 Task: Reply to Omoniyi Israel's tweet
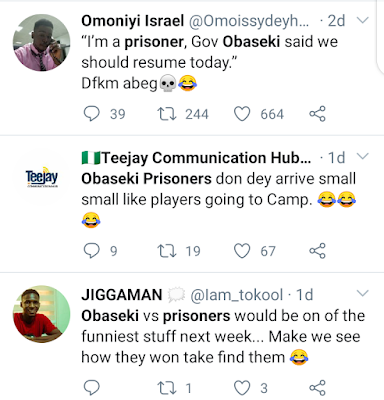pyautogui.click(x=91, y=114)
